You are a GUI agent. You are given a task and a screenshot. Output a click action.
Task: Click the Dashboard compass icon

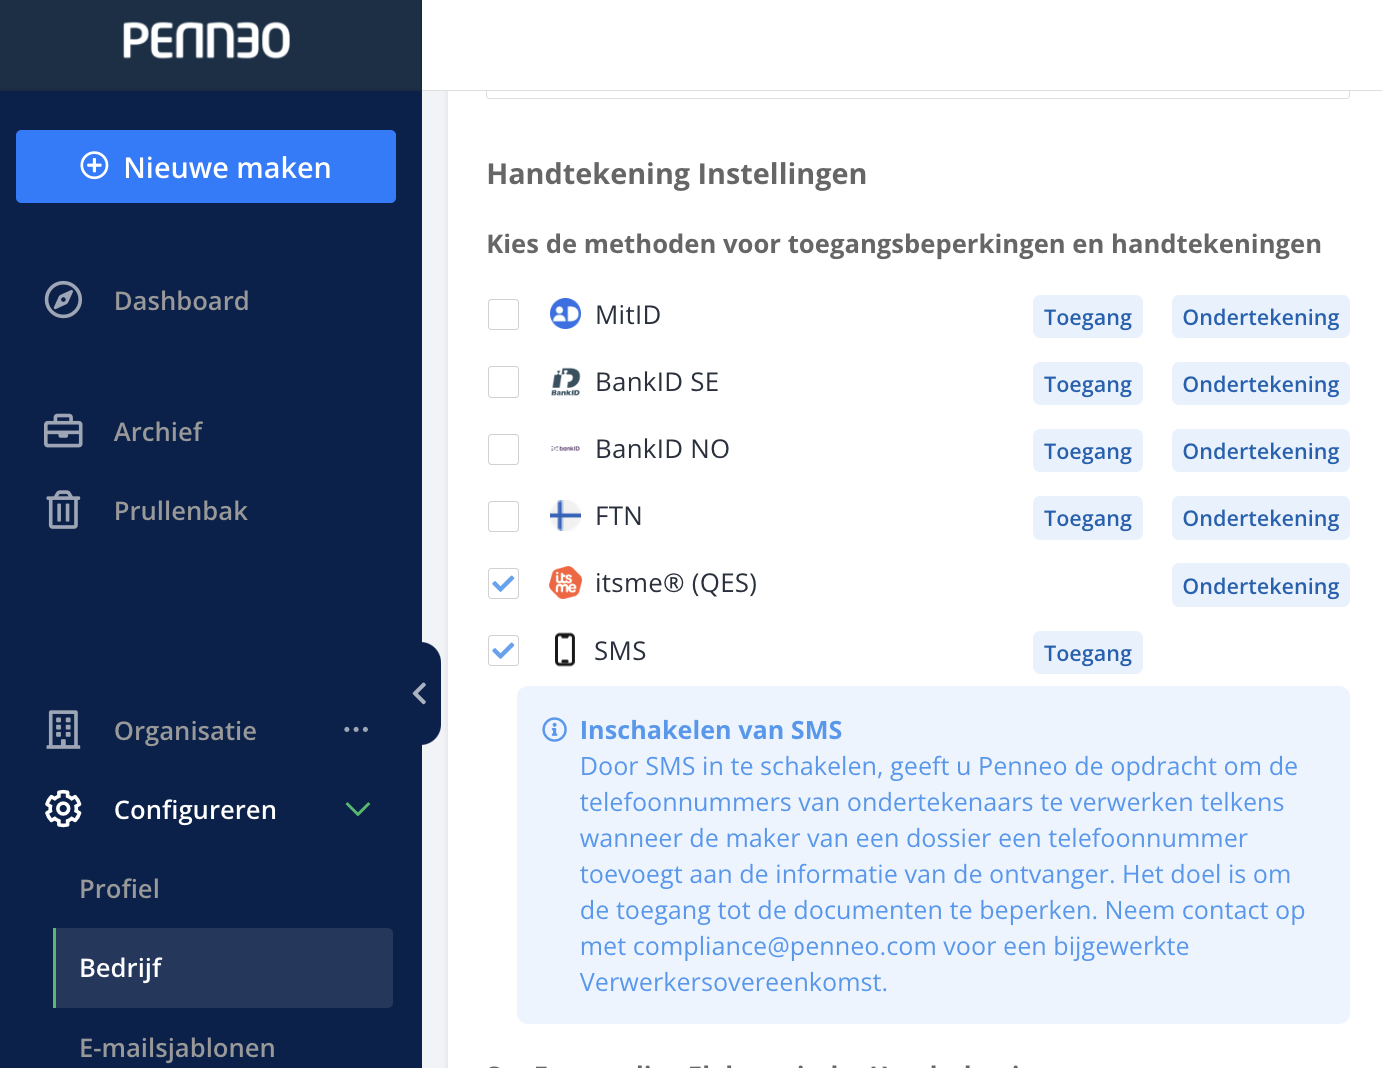[63, 300]
